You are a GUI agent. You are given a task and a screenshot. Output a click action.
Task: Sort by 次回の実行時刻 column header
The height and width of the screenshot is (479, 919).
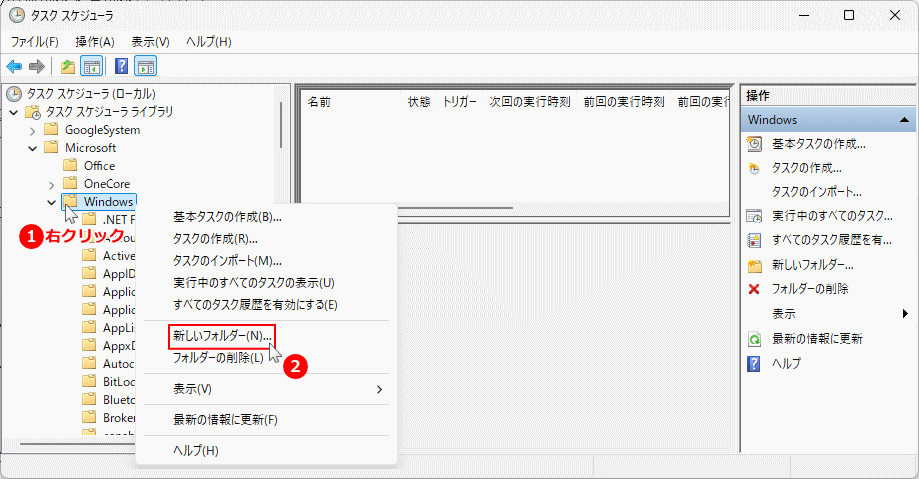(x=530, y=102)
